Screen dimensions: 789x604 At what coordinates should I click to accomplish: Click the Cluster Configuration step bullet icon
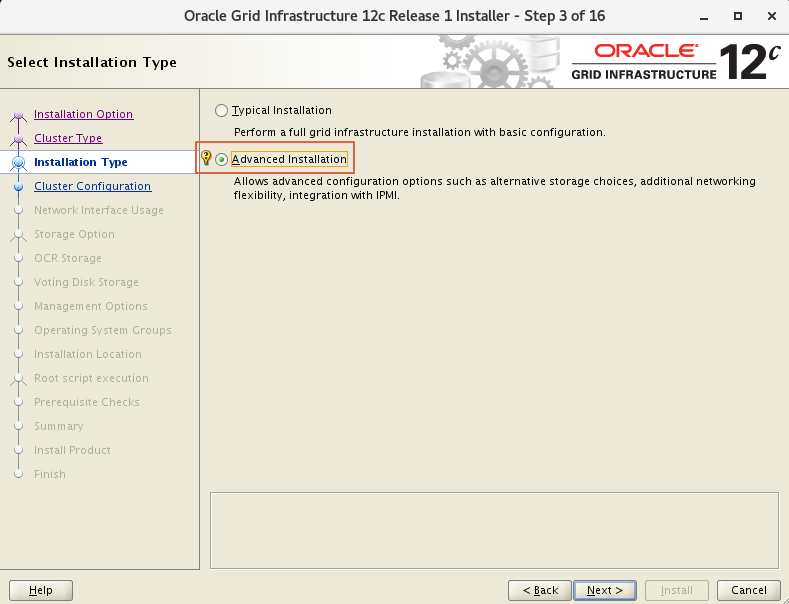pyautogui.click(x=18, y=186)
